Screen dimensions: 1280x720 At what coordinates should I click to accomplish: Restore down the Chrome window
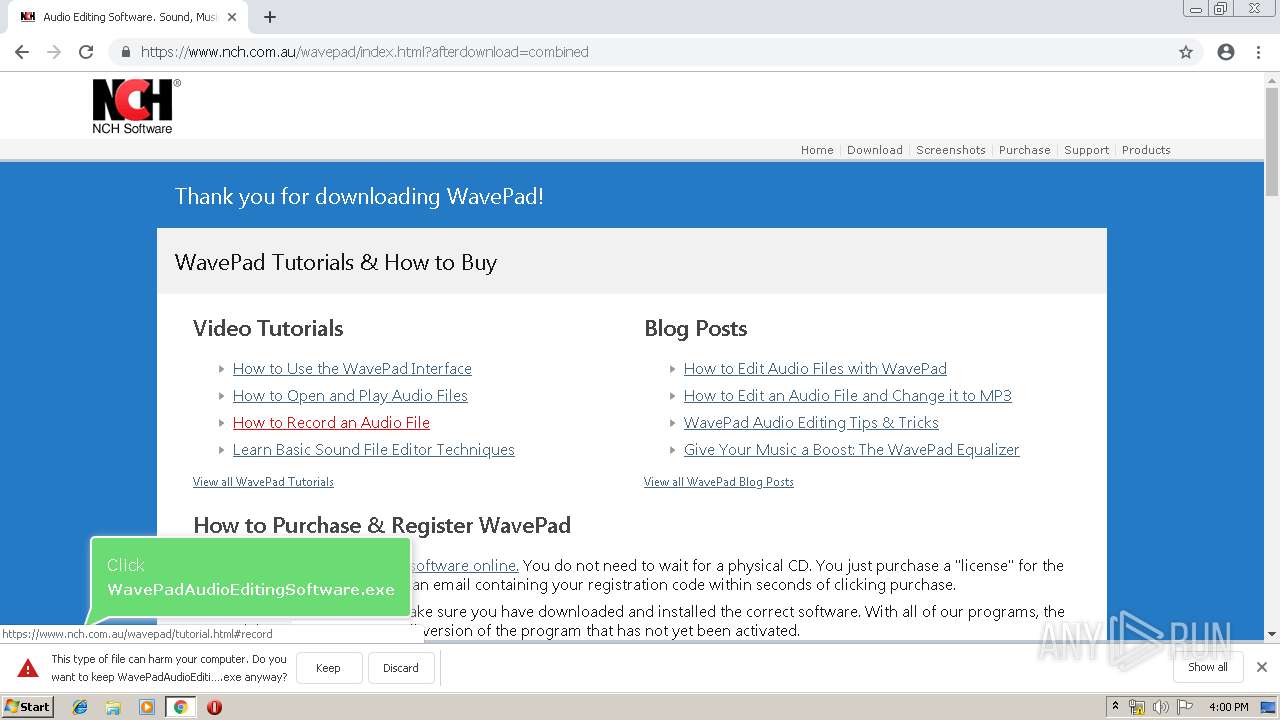[1221, 9]
